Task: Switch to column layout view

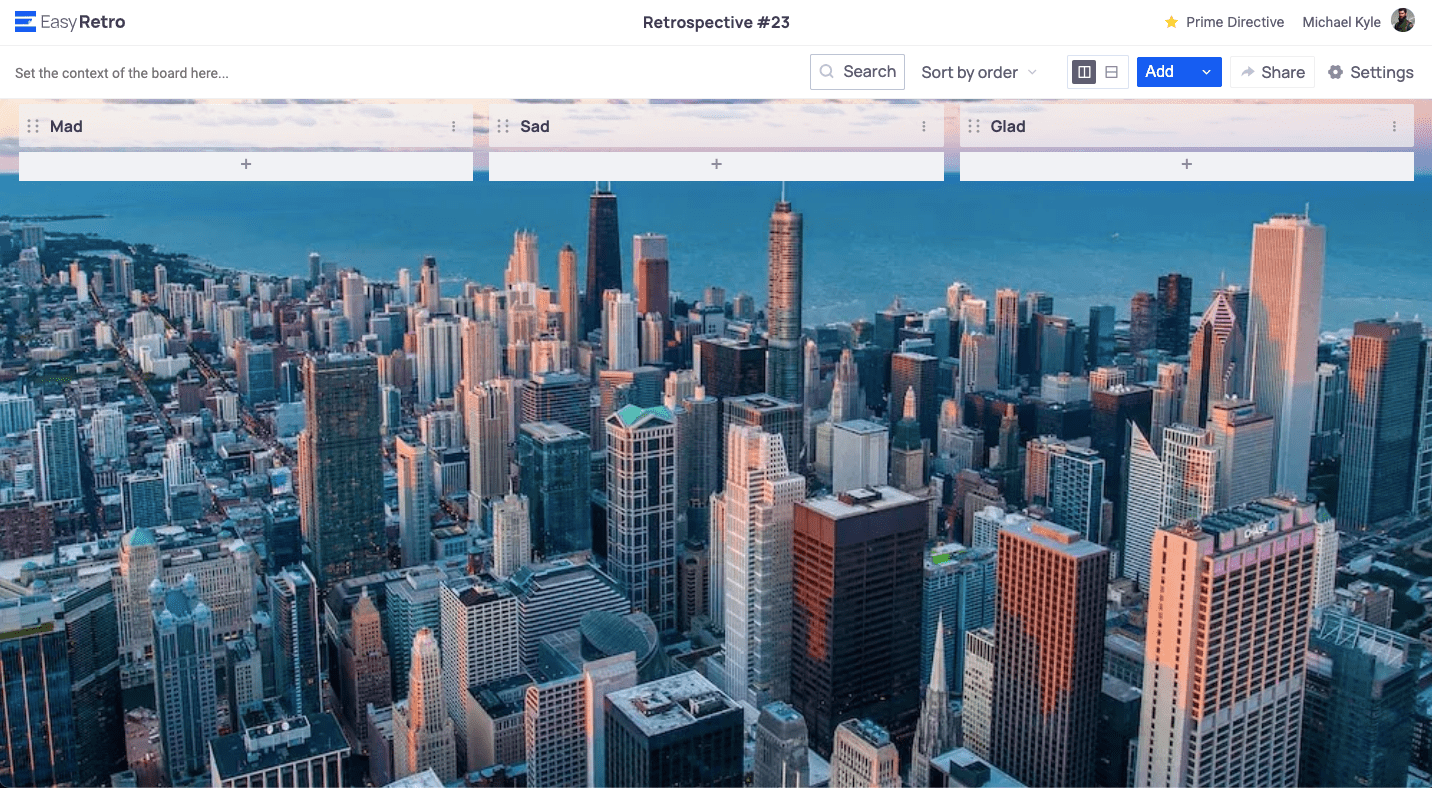Action: 1083,72
